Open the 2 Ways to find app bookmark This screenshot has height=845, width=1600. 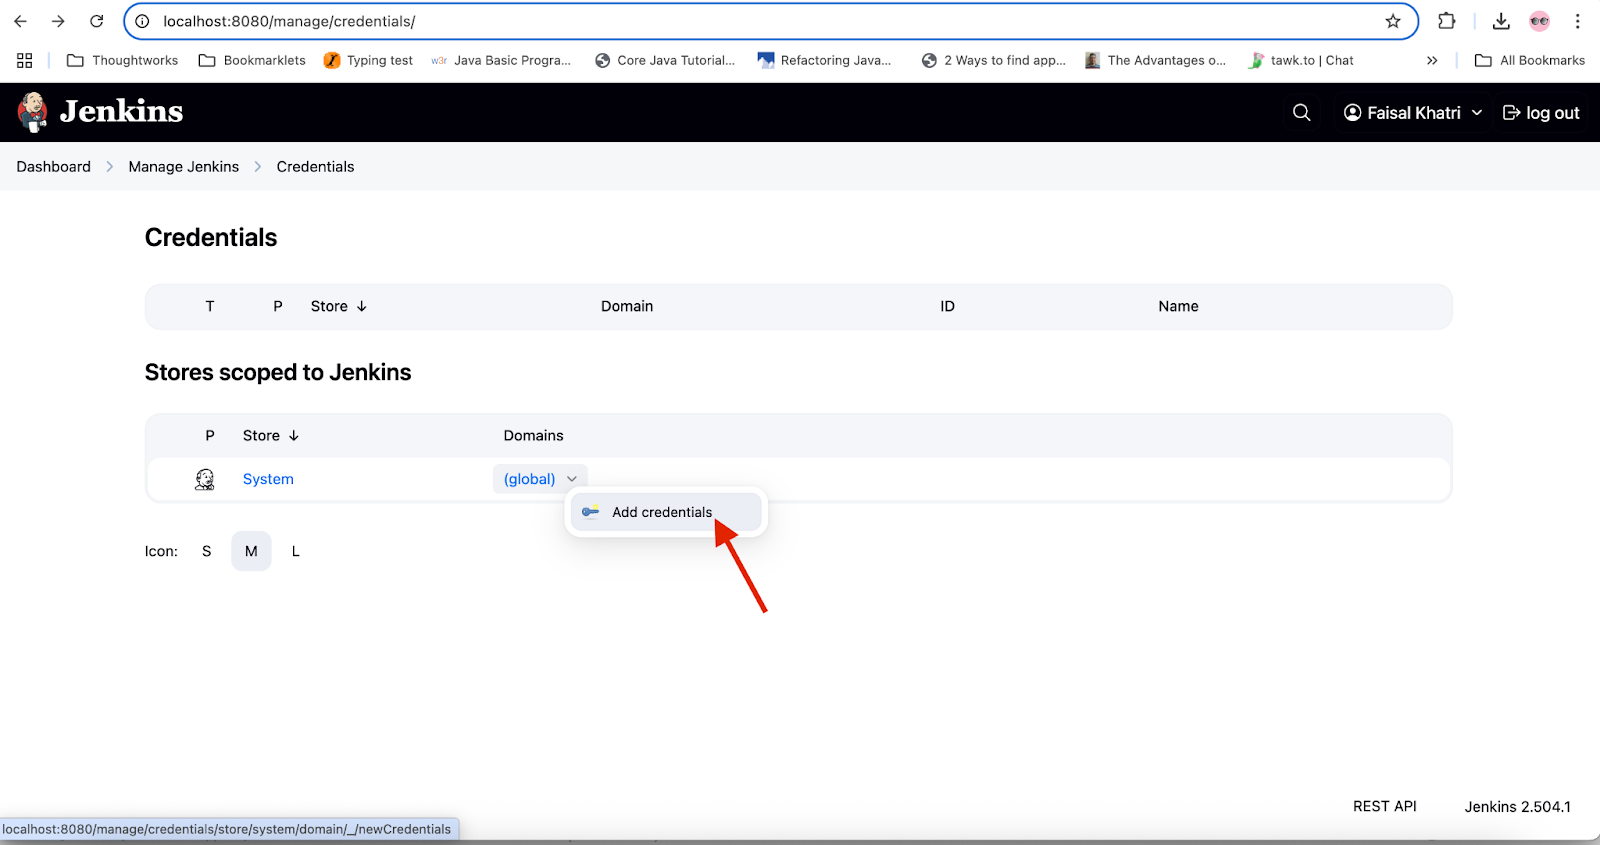[993, 60]
